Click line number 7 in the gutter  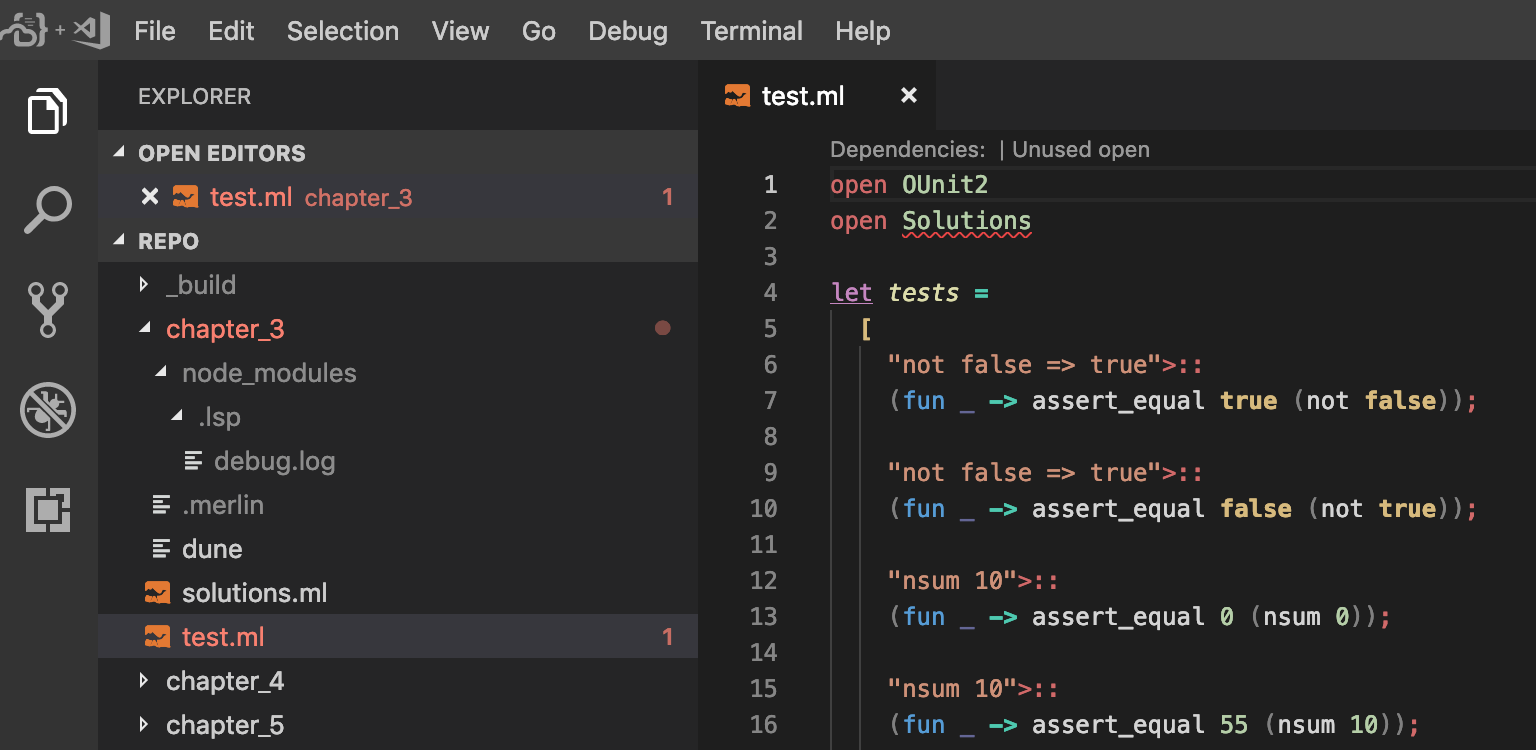pos(770,401)
